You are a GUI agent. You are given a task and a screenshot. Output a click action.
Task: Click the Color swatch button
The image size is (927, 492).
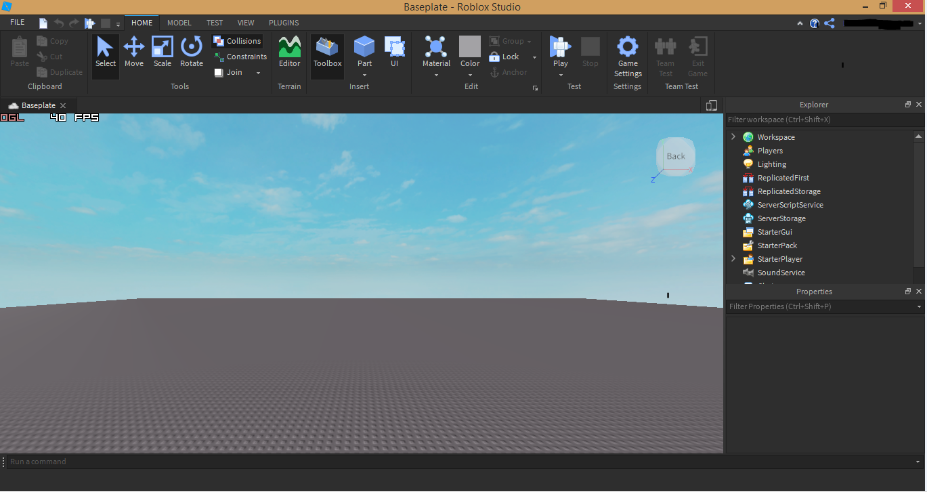[x=470, y=47]
